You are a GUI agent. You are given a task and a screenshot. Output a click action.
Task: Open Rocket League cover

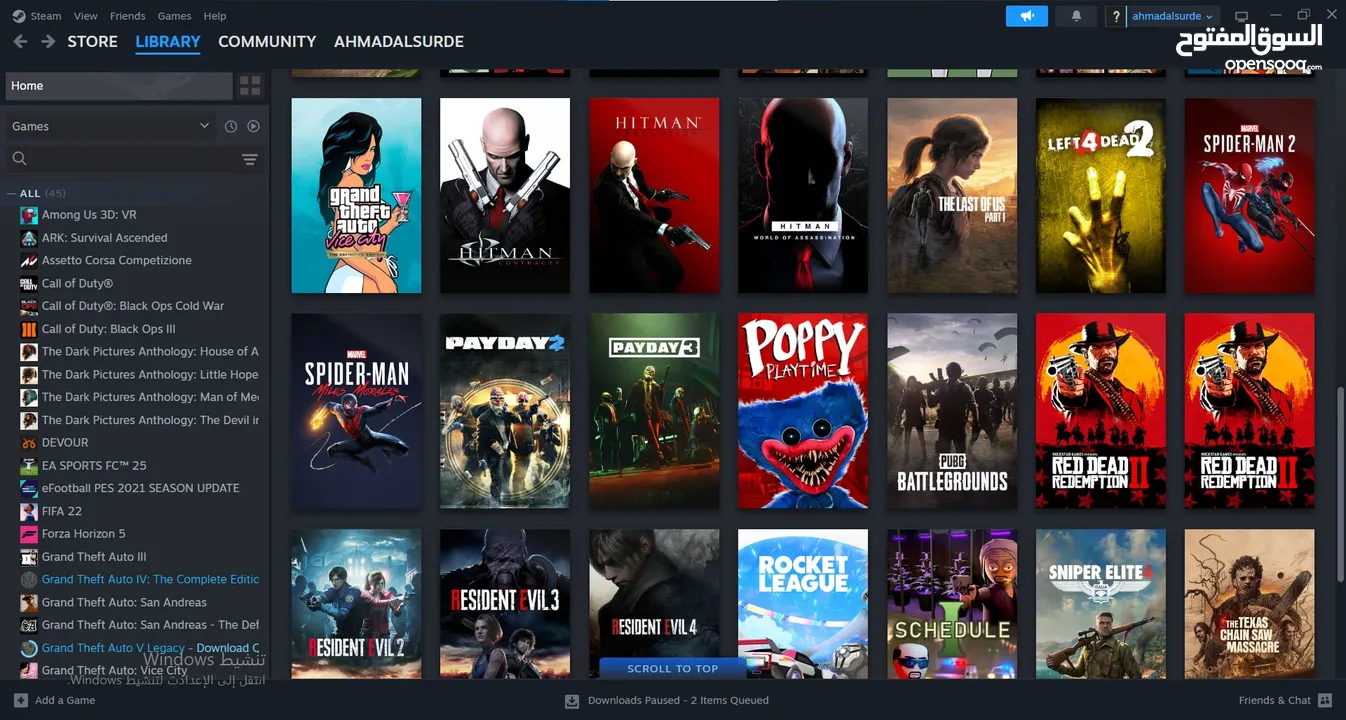coord(803,604)
